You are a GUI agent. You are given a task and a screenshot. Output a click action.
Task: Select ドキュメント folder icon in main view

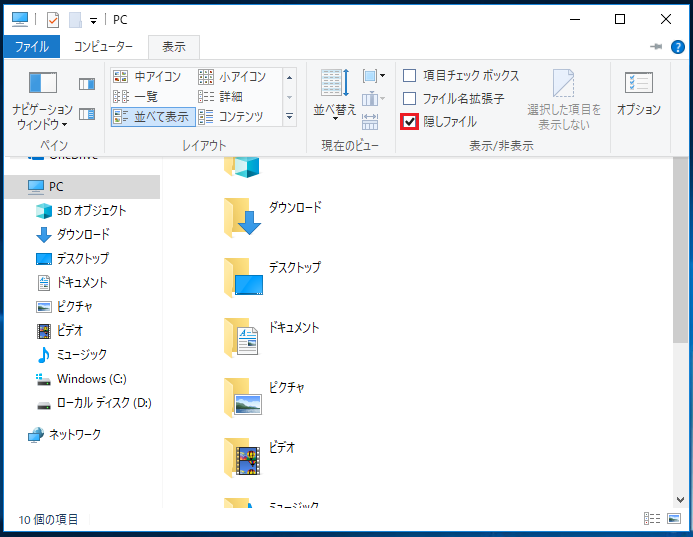click(241, 337)
